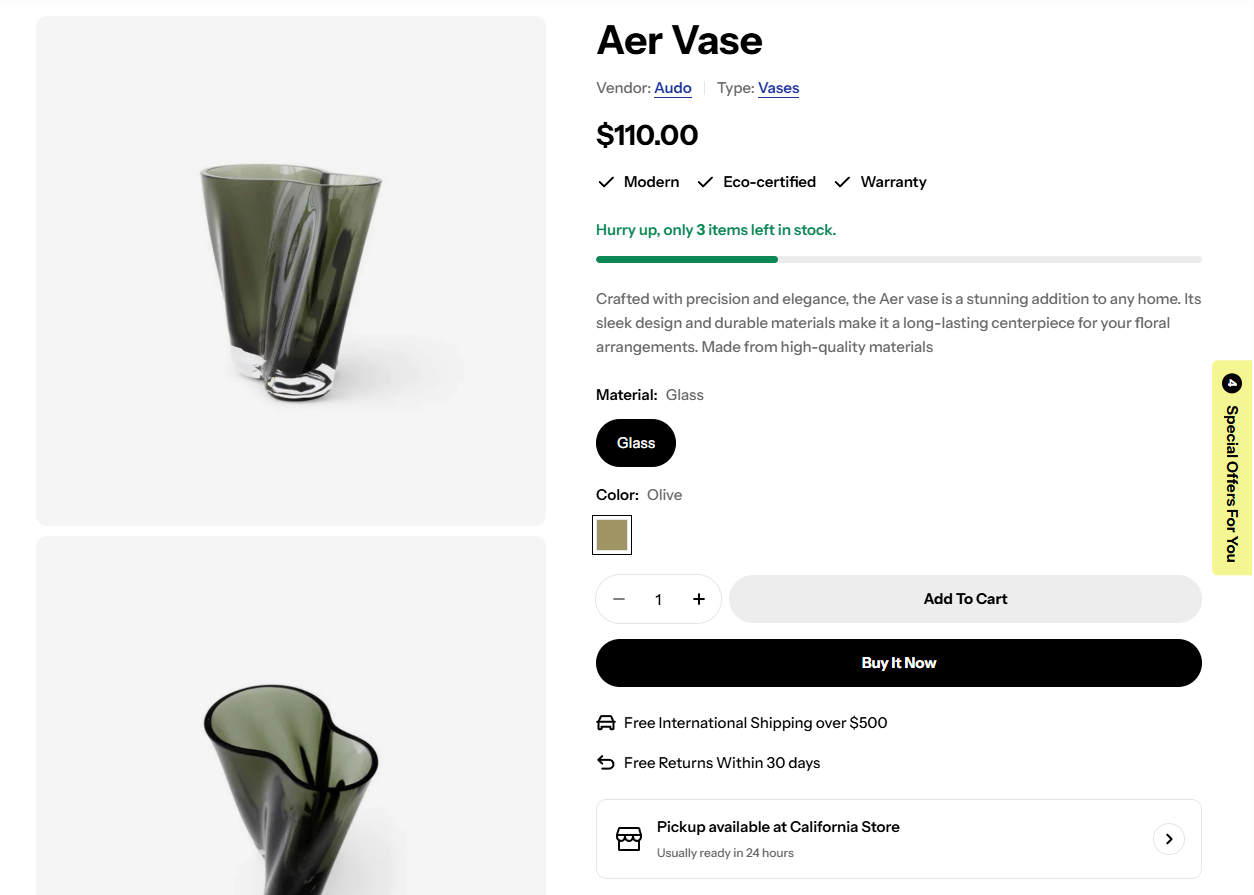Add the Aer Vase to cart
The image size is (1254, 895).
click(x=965, y=599)
